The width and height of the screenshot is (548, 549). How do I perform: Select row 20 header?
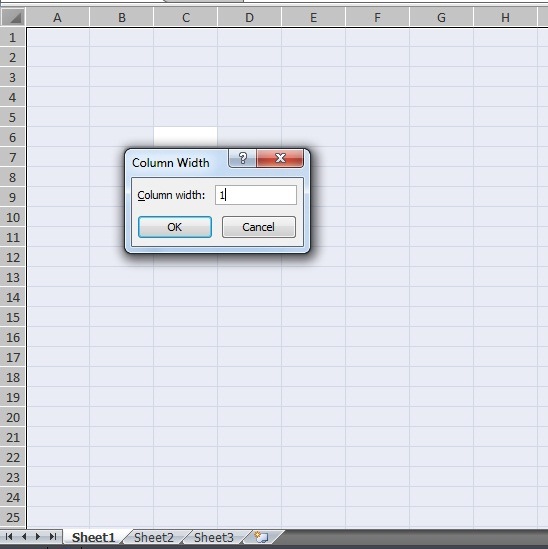tap(13, 417)
